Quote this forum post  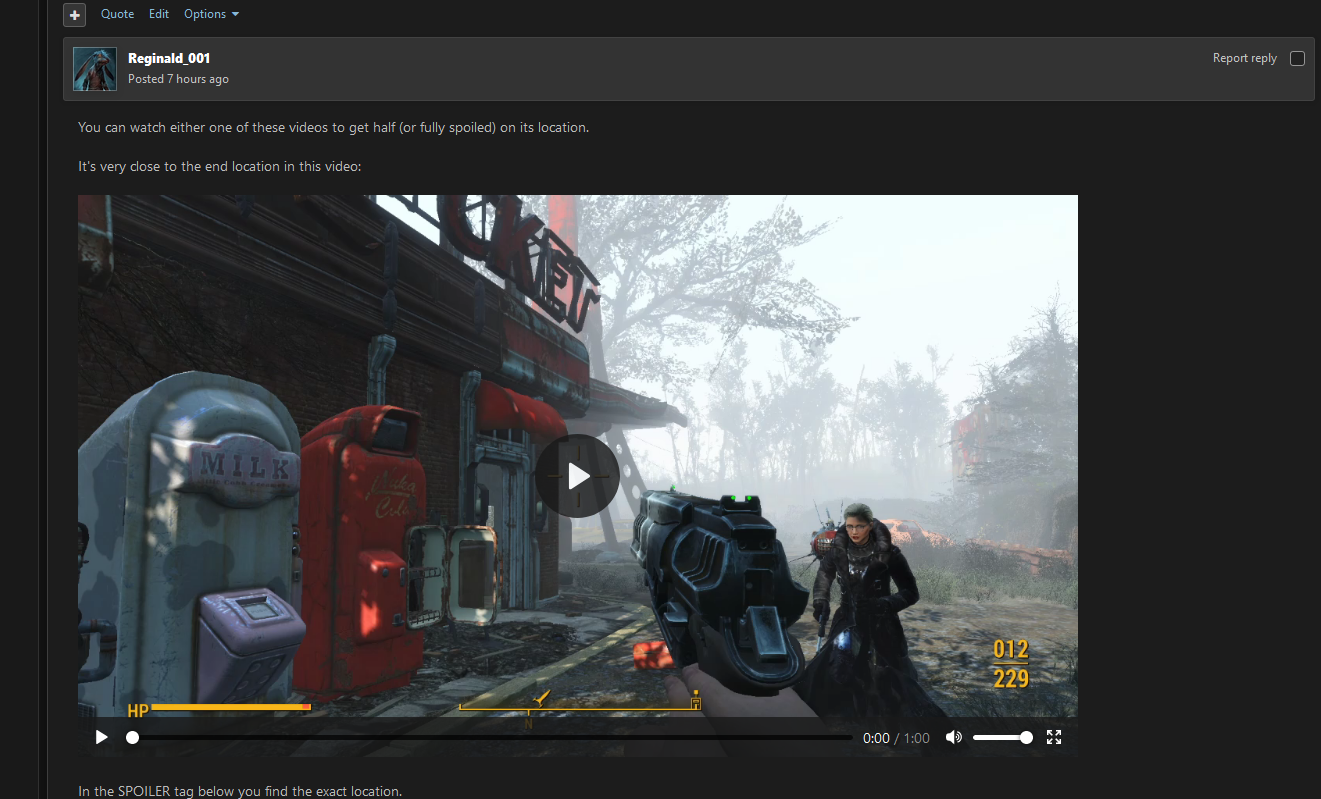[117, 14]
